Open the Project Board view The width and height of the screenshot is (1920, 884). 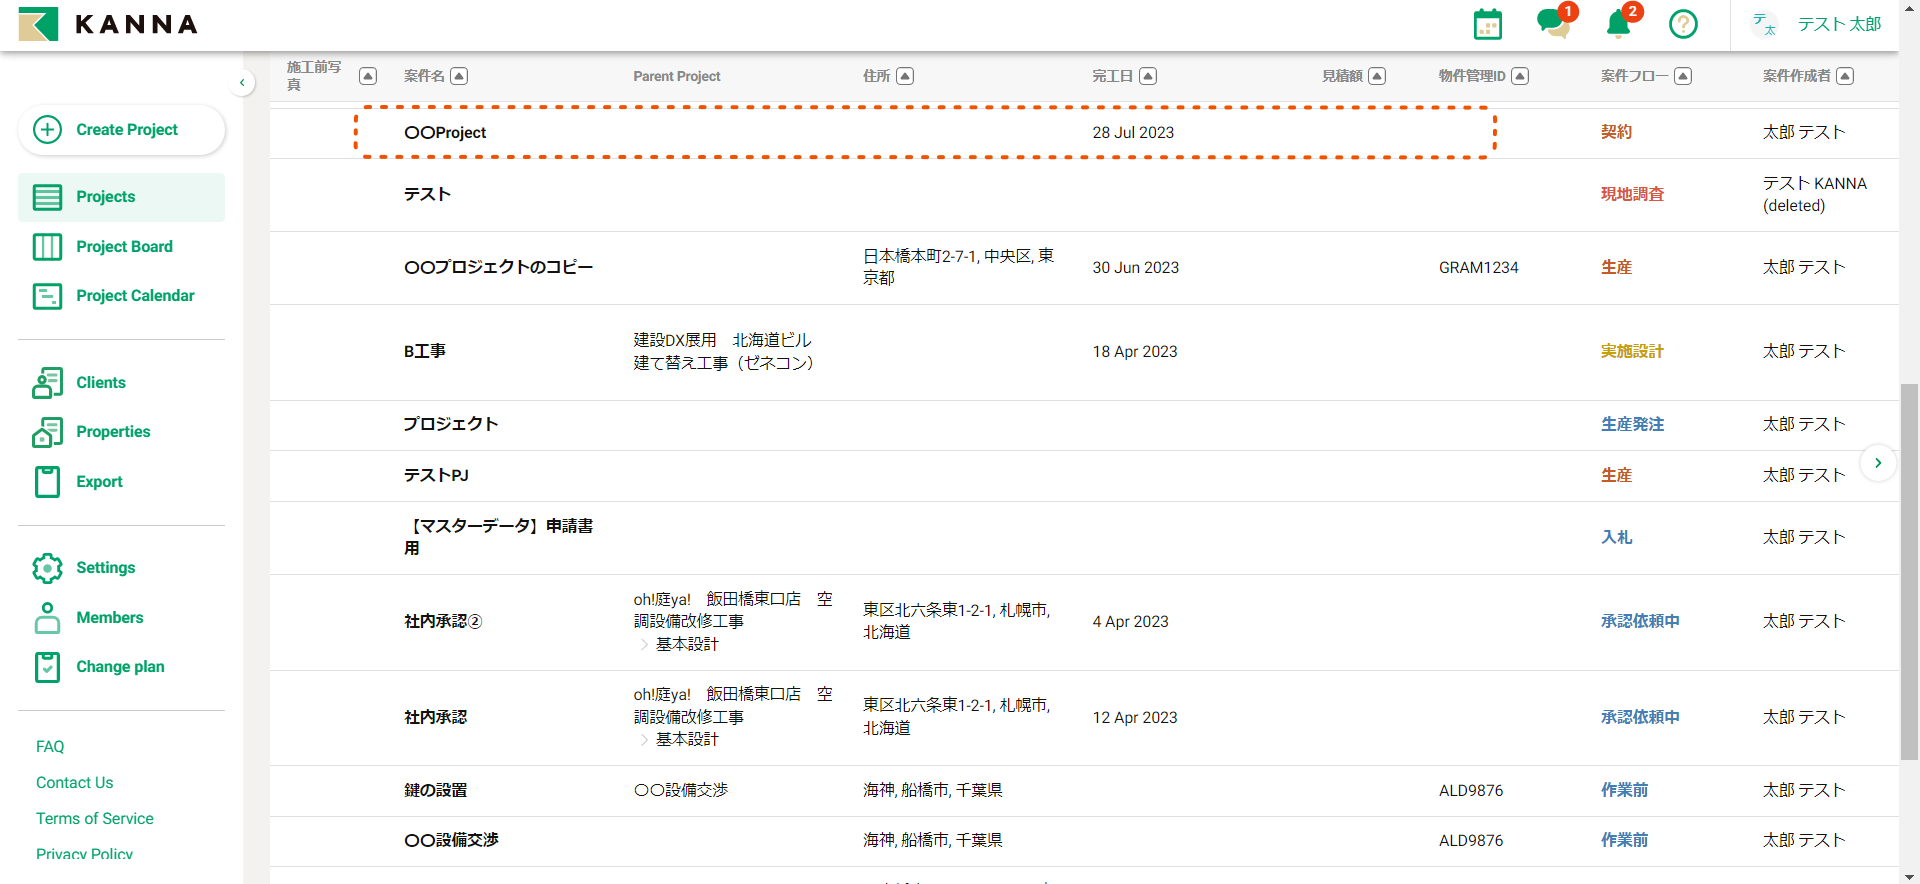pyautogui.click(x=124, y=247)
